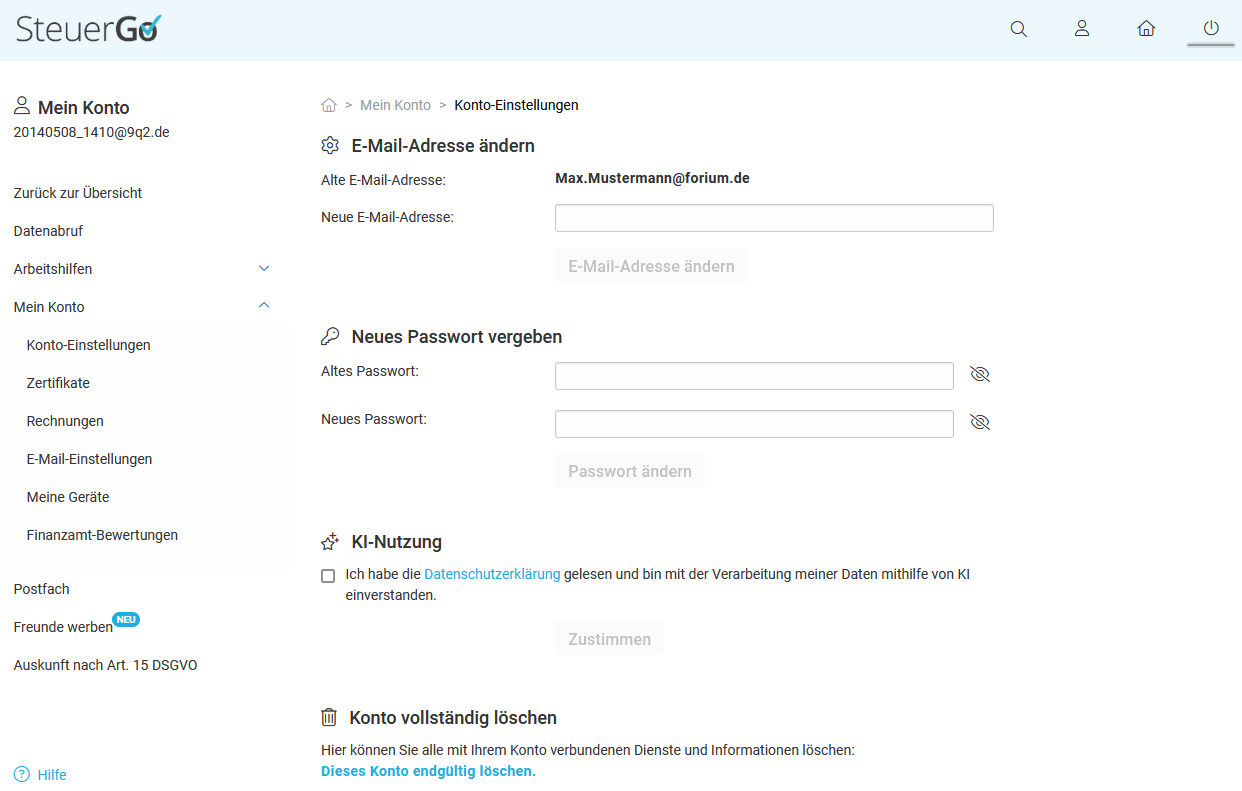This screenshot has width=1242, height=791.
Task: Click the Neue E-Mail-Adresse input field
Action: (x=773, y=218)
